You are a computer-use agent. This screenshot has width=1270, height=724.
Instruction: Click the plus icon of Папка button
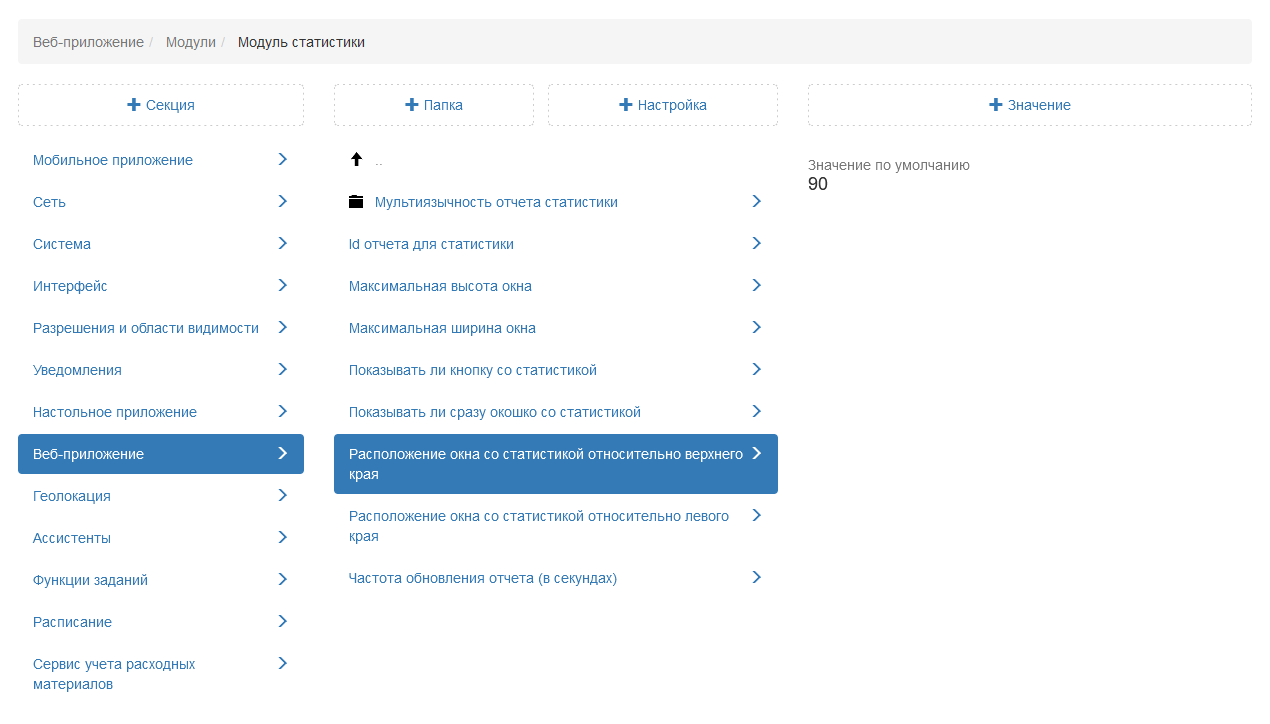coord(411,105)
